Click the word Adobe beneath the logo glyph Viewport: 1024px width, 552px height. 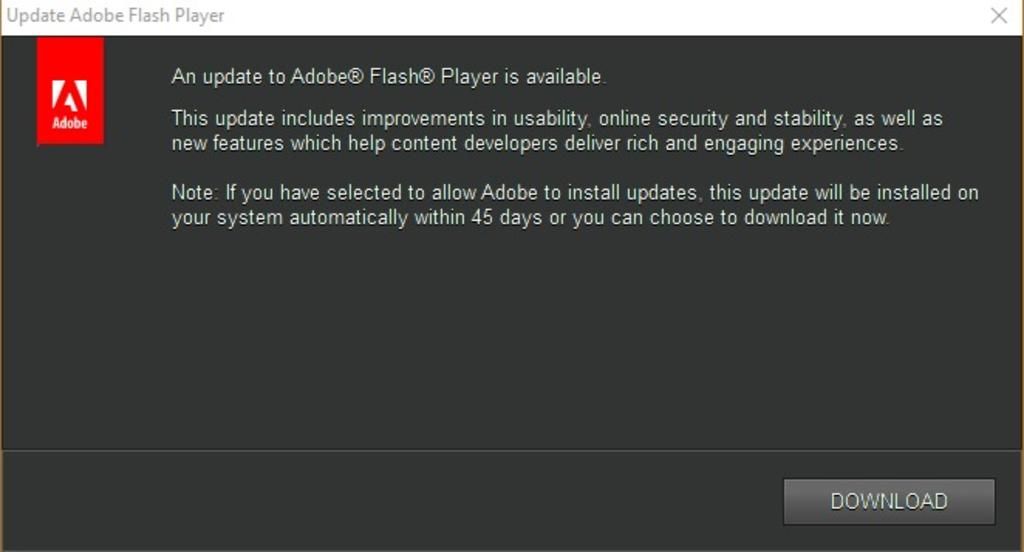pyautogui.click(x=70, y=123)
